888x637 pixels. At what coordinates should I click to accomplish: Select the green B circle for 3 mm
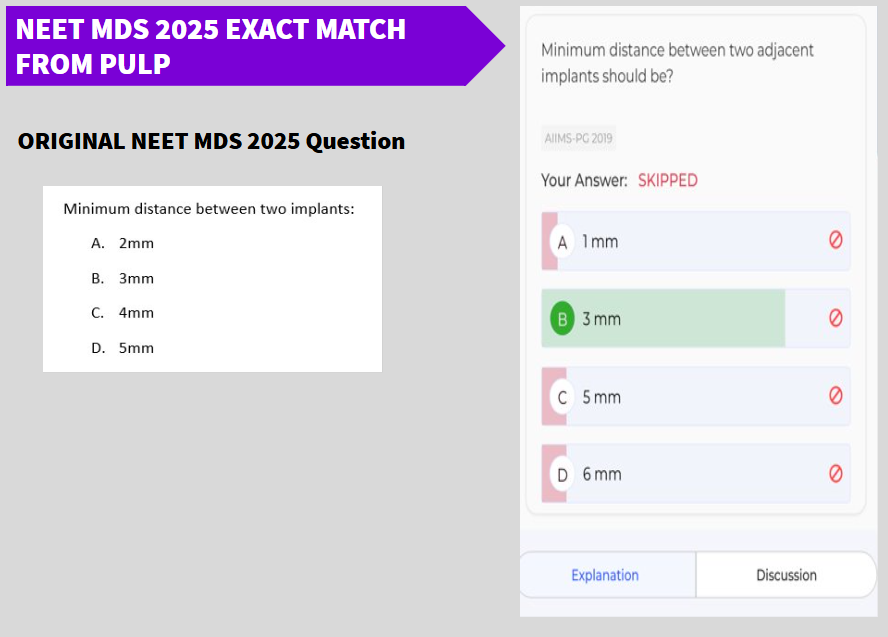point(562,319)
